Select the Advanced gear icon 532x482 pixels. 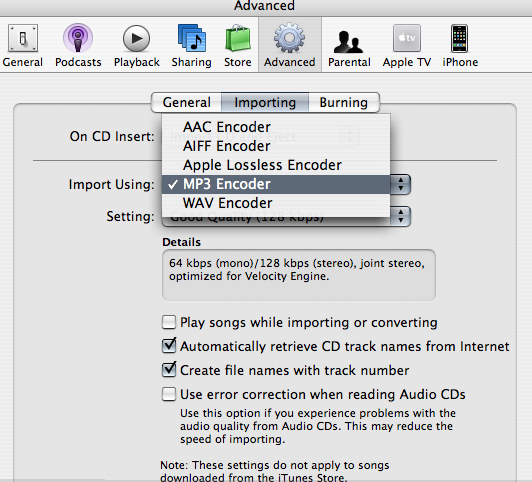289,38
